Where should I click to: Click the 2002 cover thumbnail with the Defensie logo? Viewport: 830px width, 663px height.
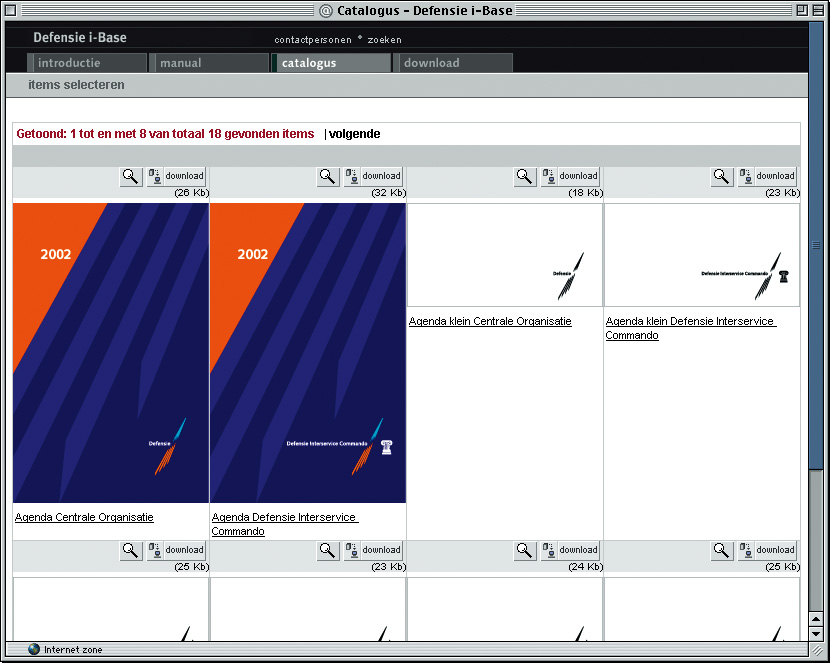click(111, 353)
